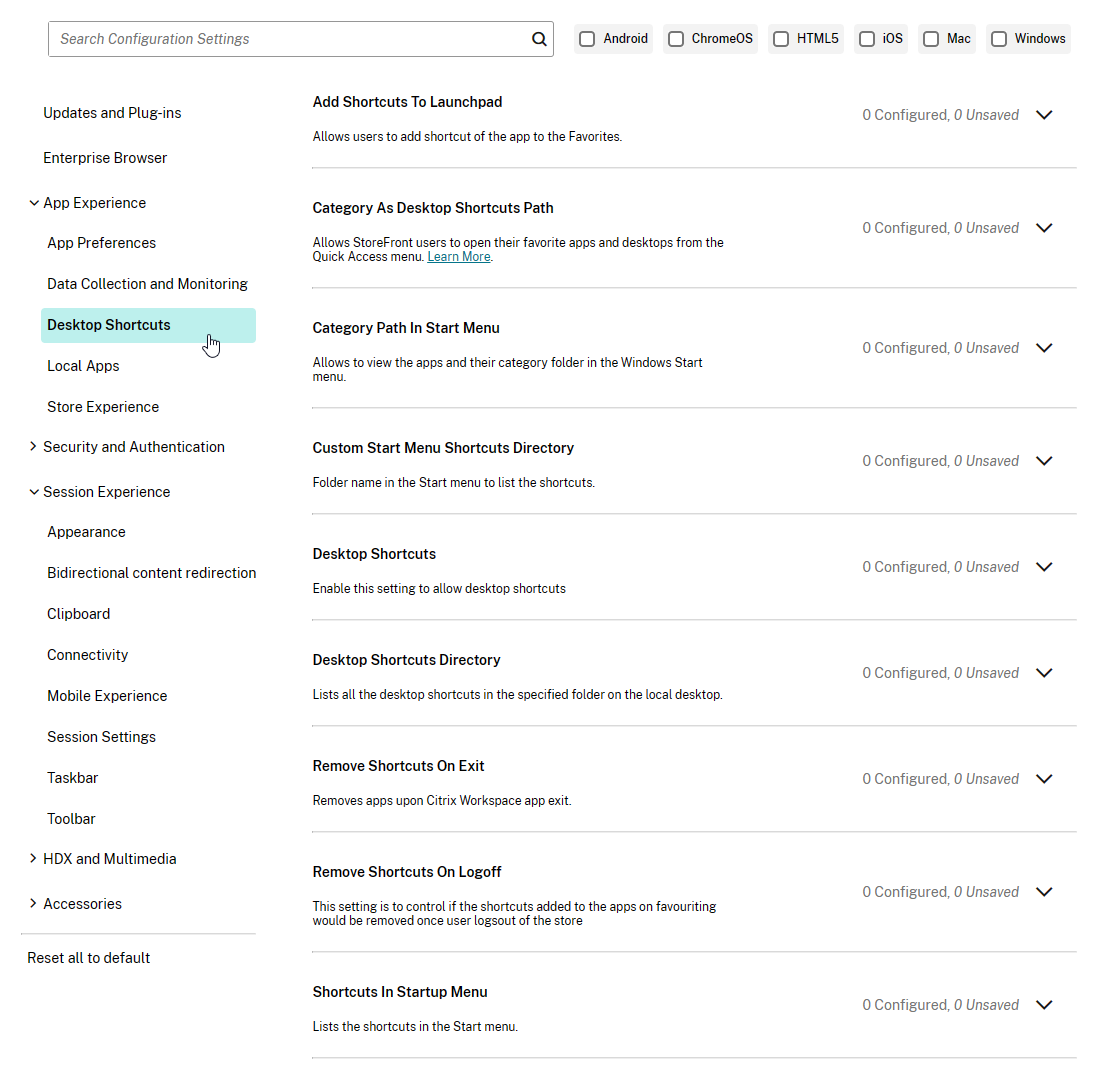Click Reset all to default
The width and height of the screenshot is (1098, 1065).
(x=88, y=958)
